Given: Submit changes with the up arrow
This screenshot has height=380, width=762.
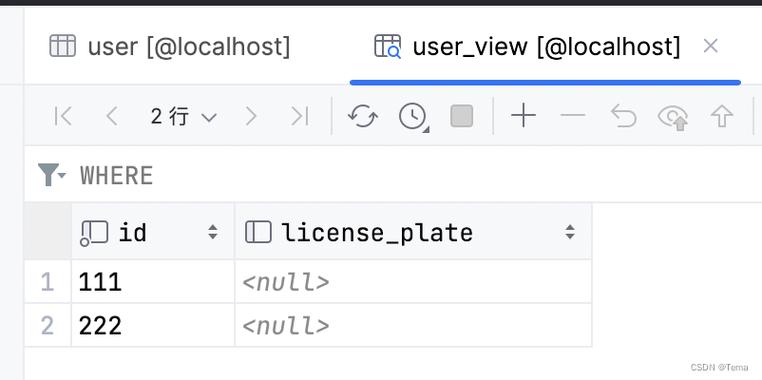Looking at the screenshot, I should coord(722,117).
